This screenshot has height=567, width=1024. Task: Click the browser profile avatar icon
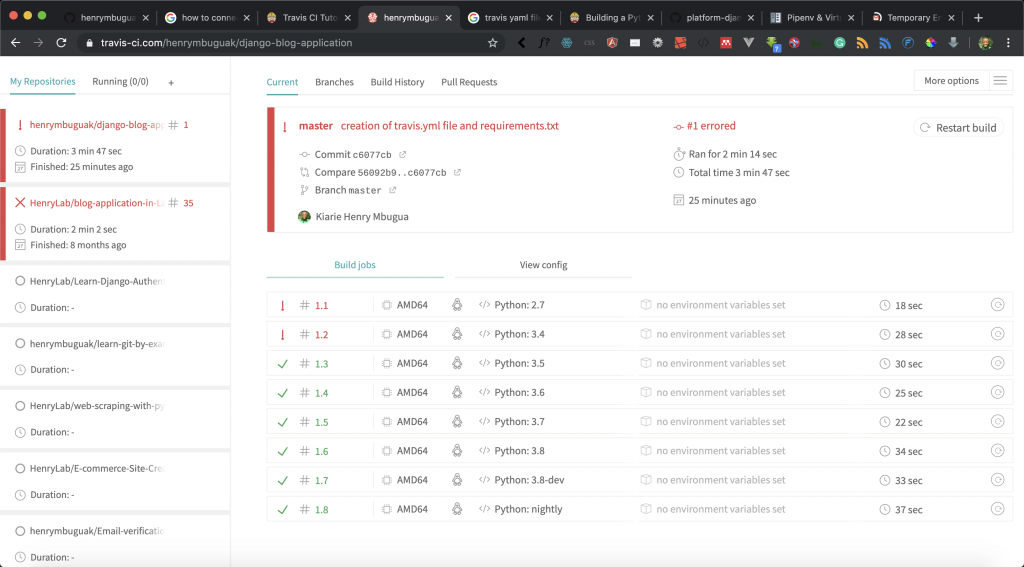tap(985, 43)
